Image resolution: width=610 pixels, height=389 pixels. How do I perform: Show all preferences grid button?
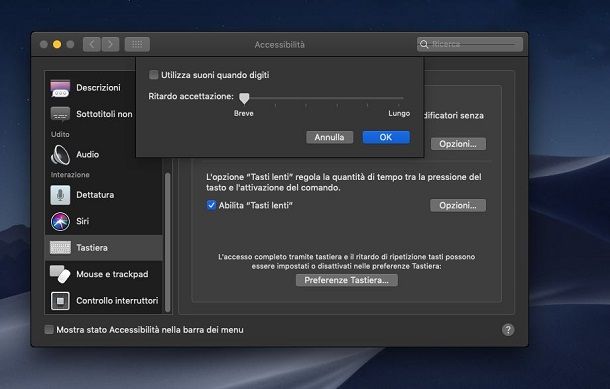(137, 44)
